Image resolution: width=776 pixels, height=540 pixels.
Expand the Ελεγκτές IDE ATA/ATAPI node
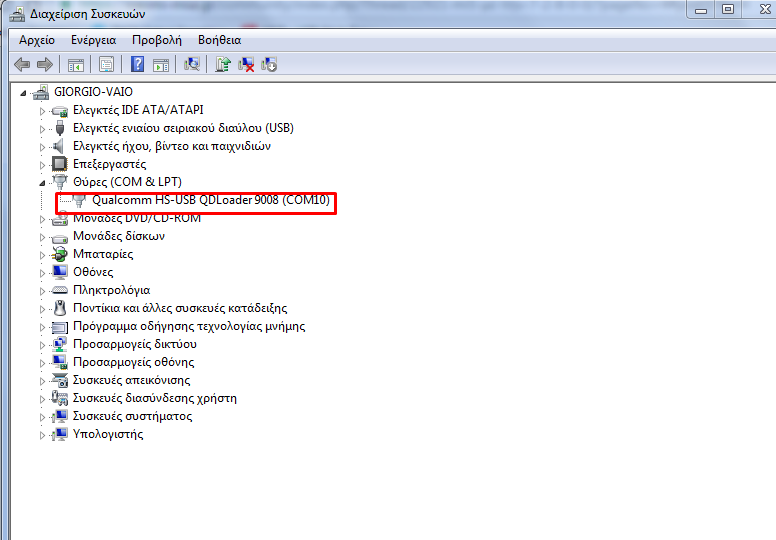pos(43,110)
